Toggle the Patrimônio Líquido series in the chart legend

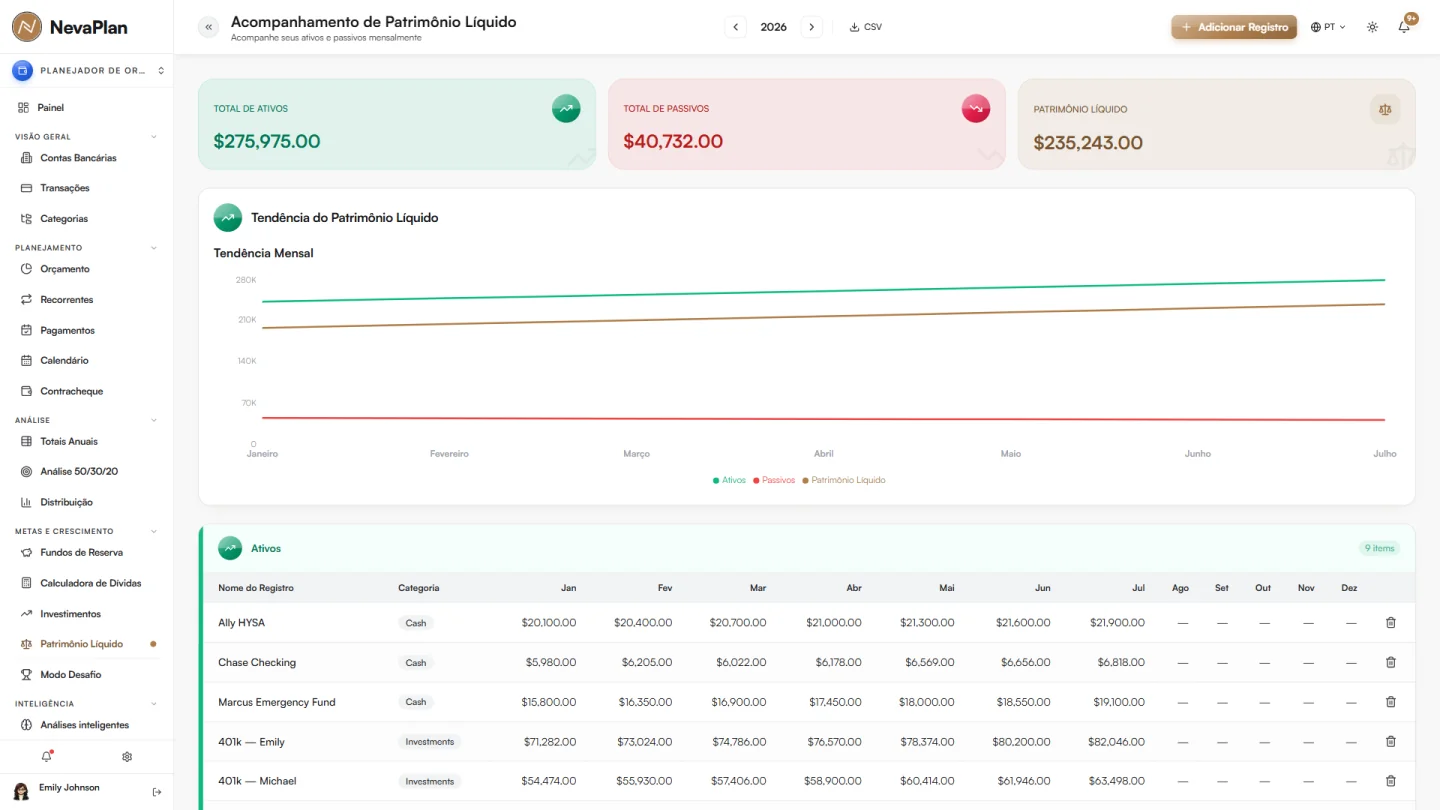coord(844,480)
